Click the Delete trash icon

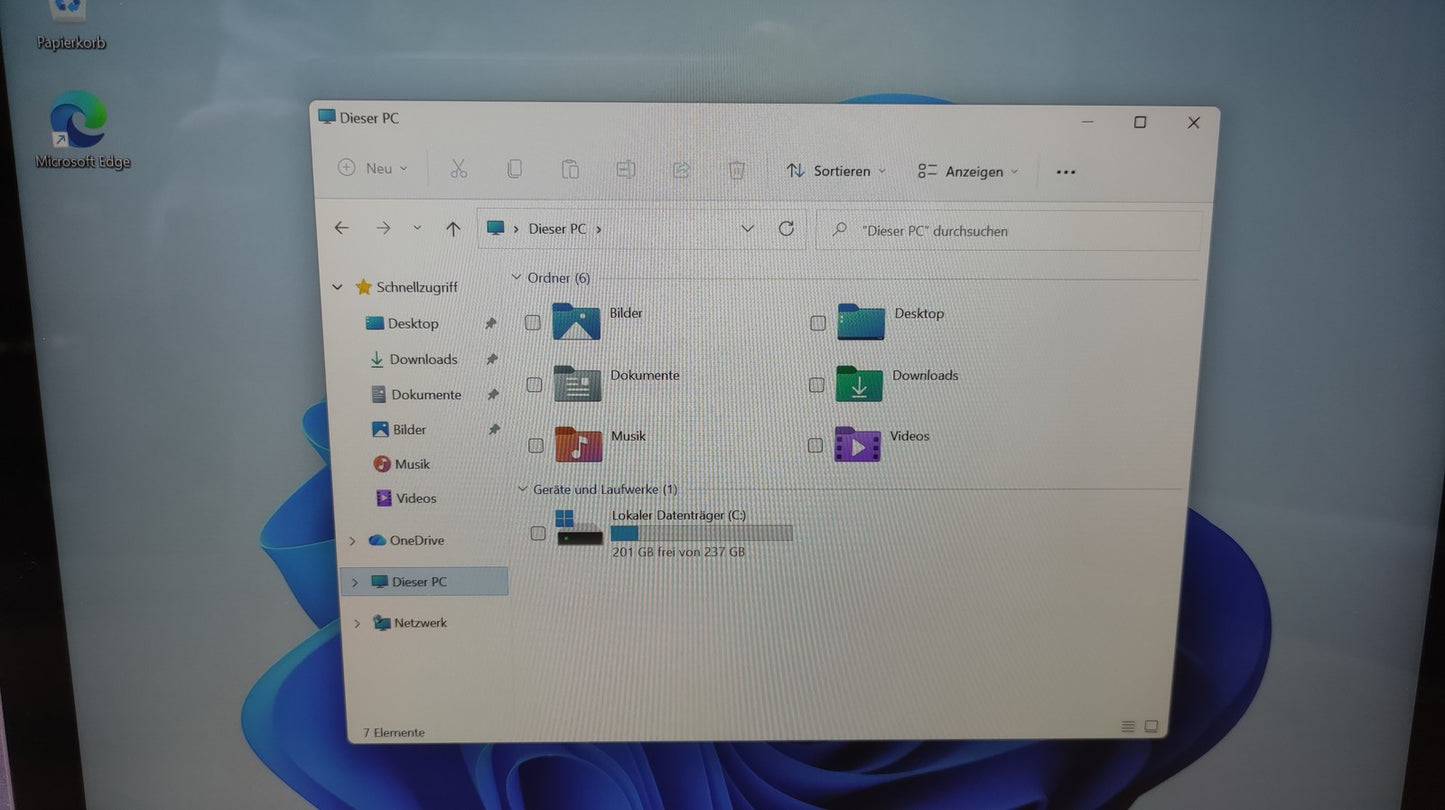(737, 170)
